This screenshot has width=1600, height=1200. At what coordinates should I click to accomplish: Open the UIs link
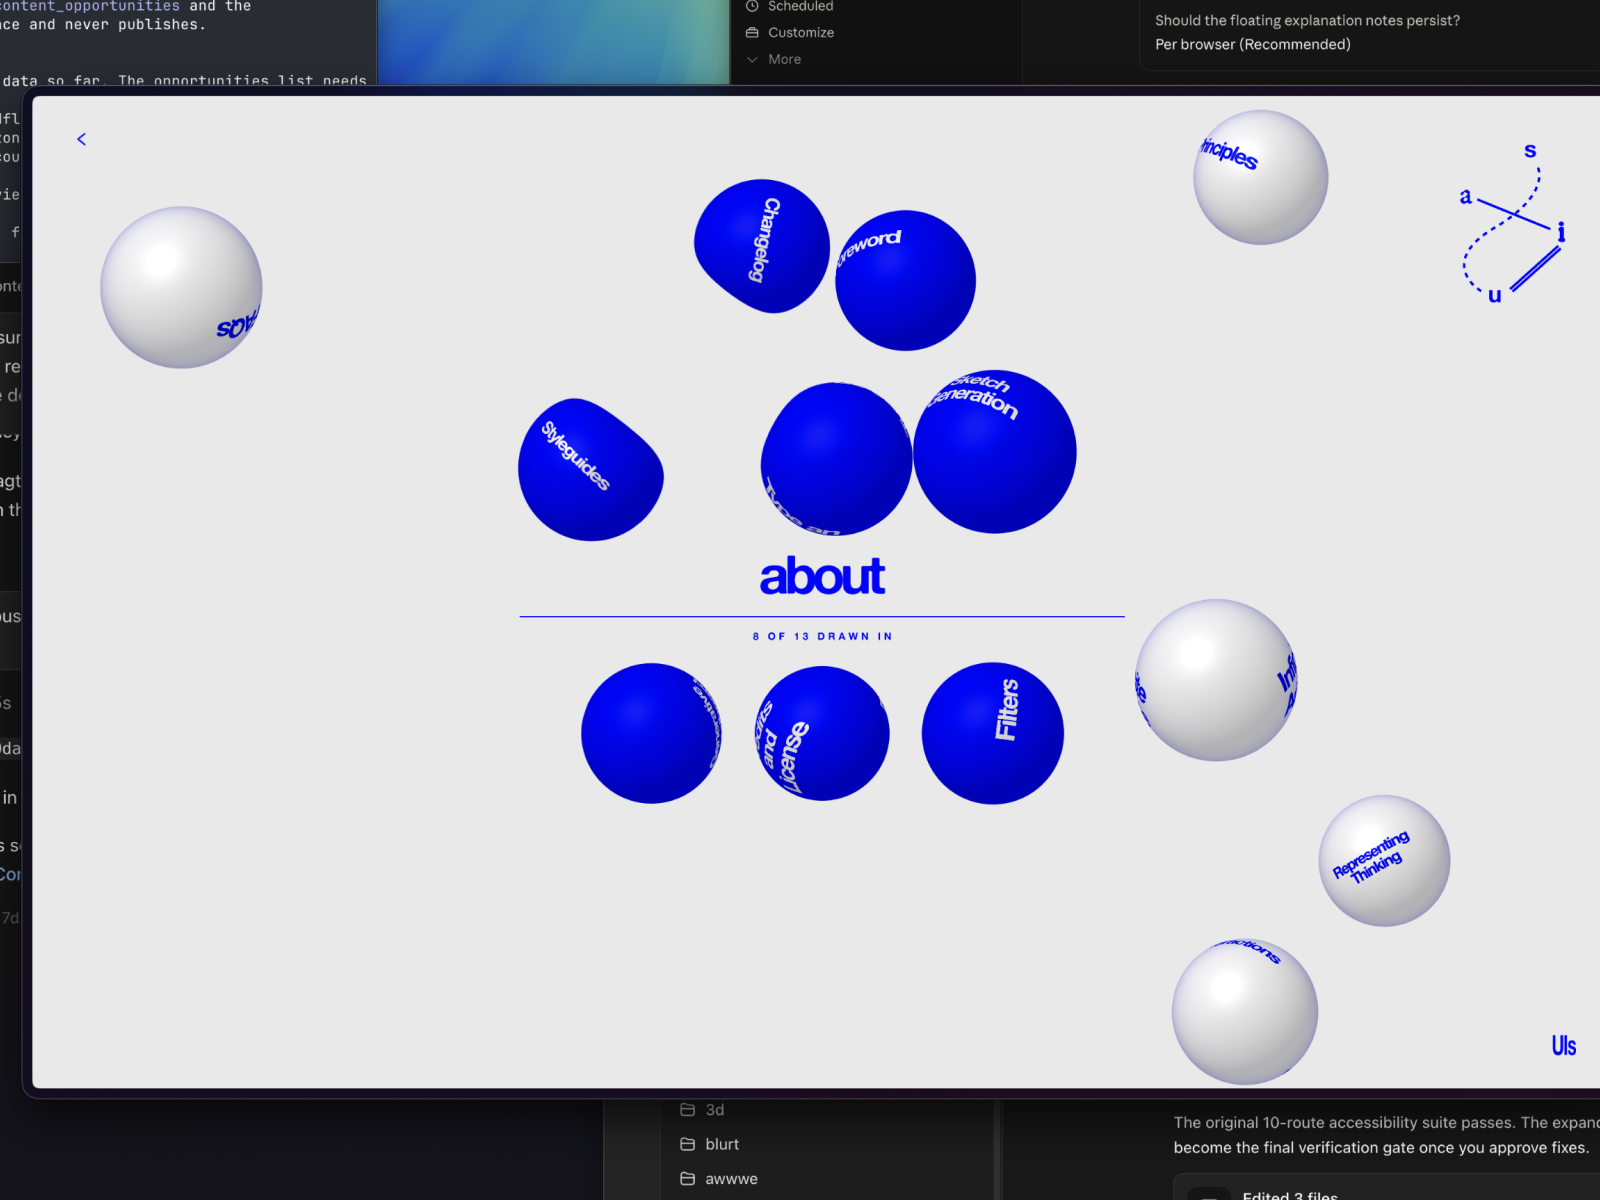pyautogui.click(x=1564, y=1046)
